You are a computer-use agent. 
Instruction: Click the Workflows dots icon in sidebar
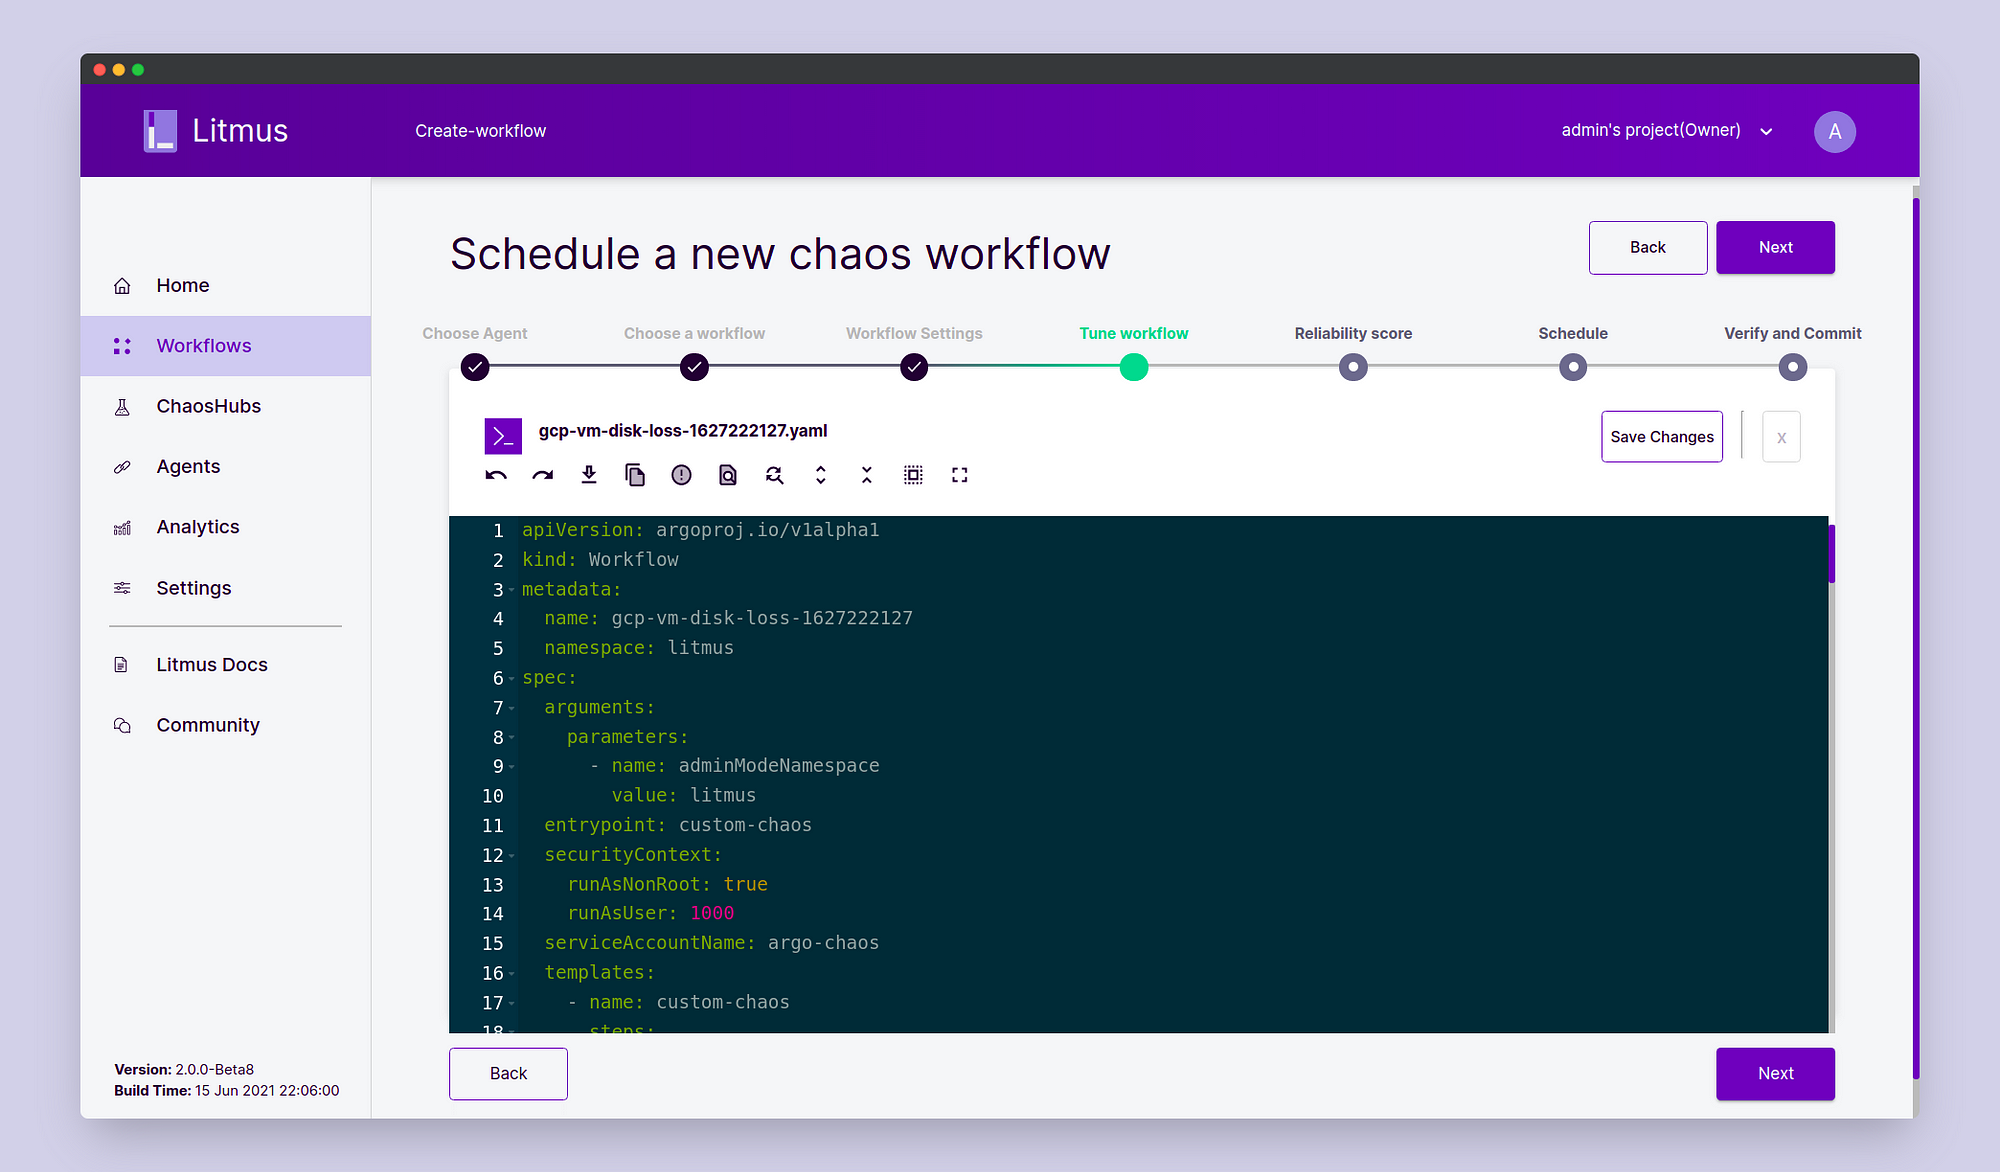tap(122, 346)
